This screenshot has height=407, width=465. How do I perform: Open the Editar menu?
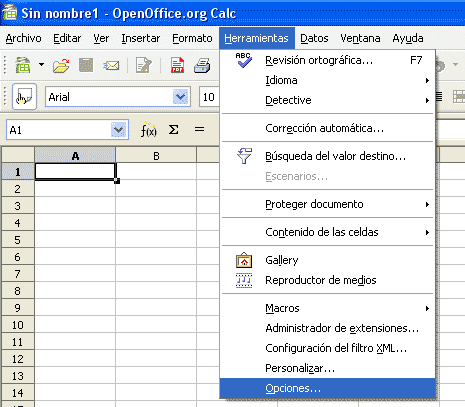tap(67, 38)
